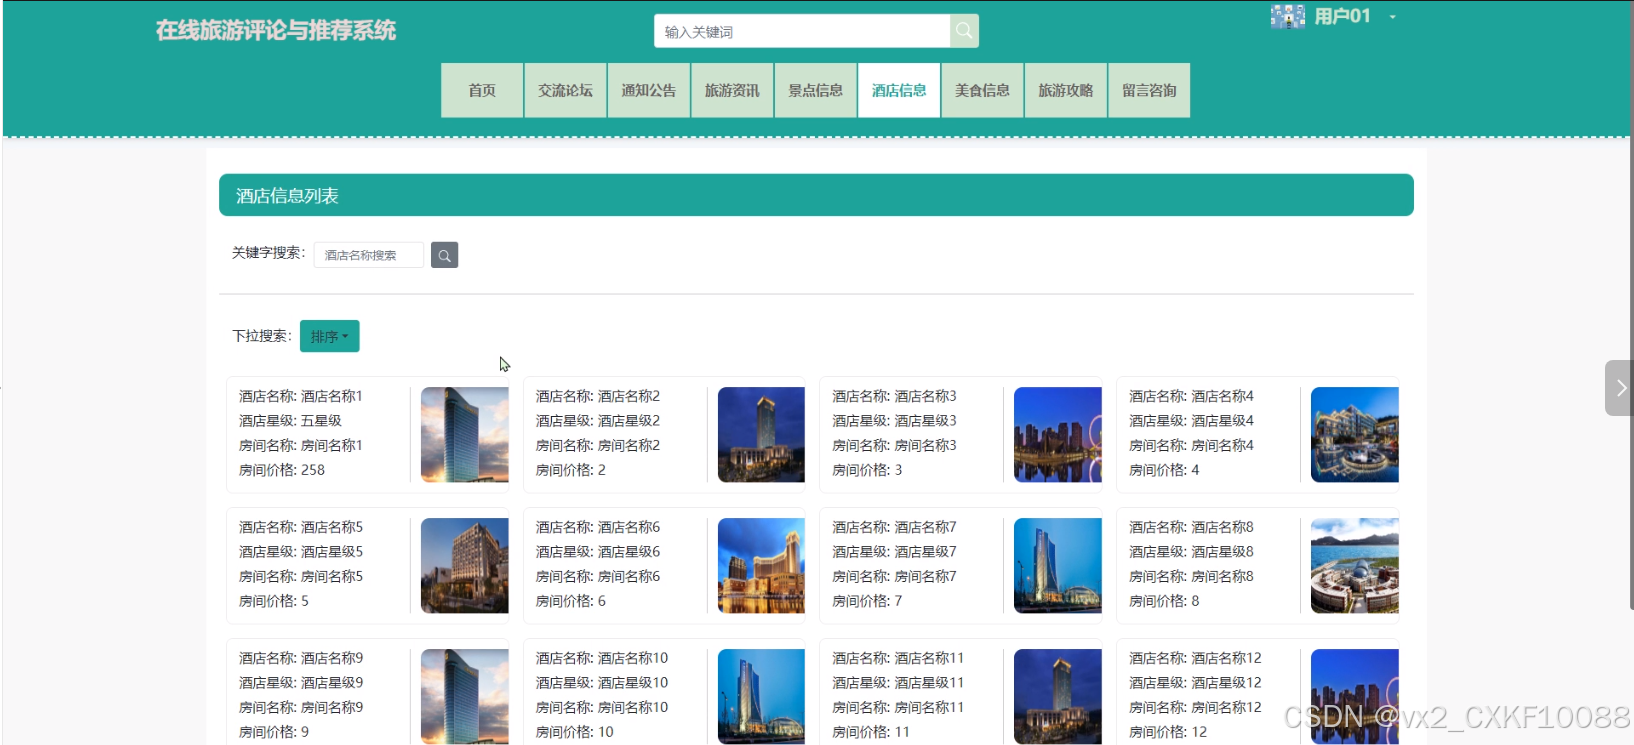
Task: Click the text 酒店名称: 酒店名称7
Action: click(895, 527)
